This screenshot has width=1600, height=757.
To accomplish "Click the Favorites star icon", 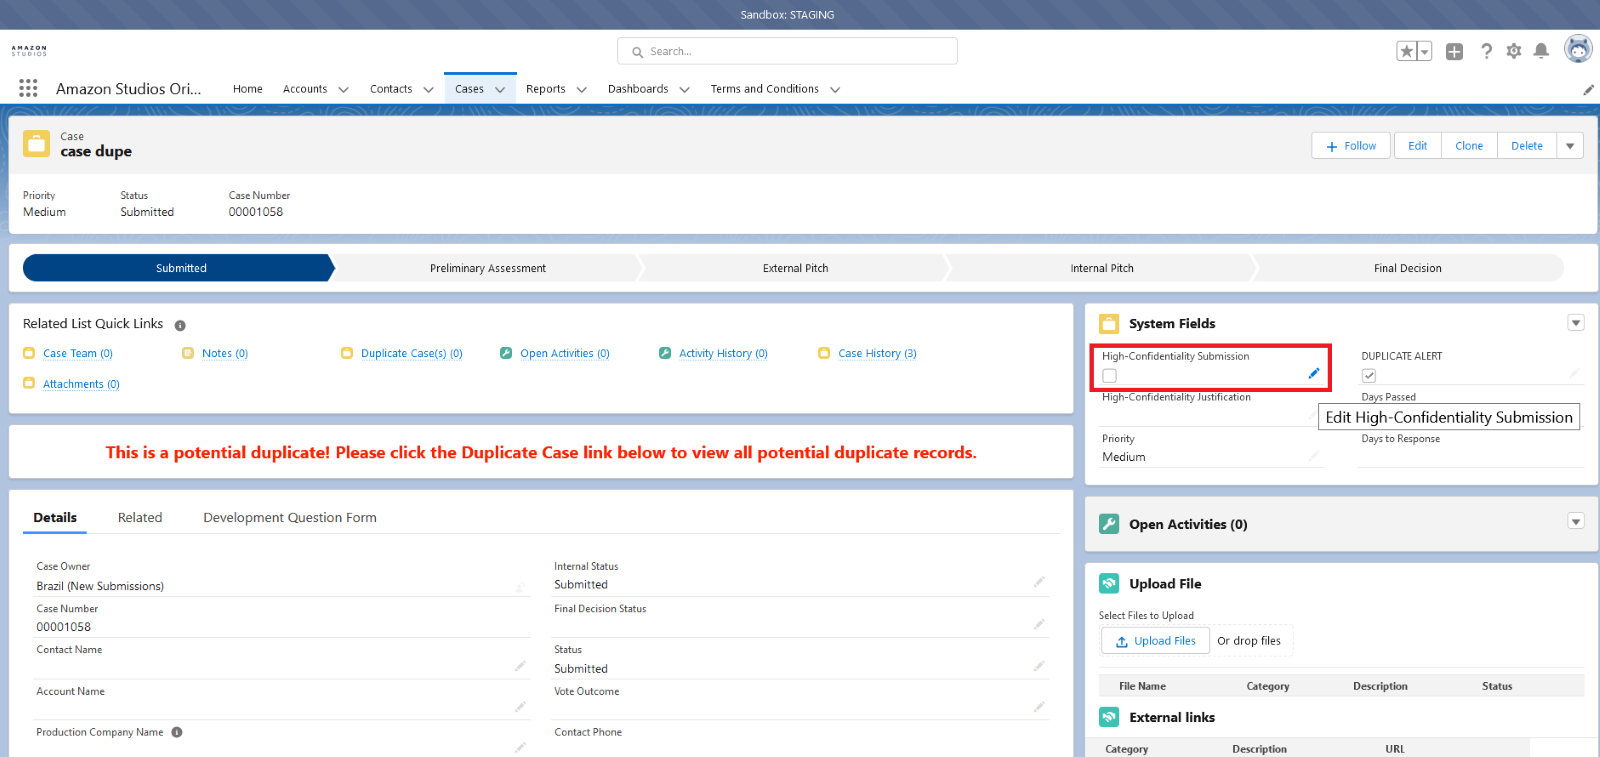I will pos(1406,51).
